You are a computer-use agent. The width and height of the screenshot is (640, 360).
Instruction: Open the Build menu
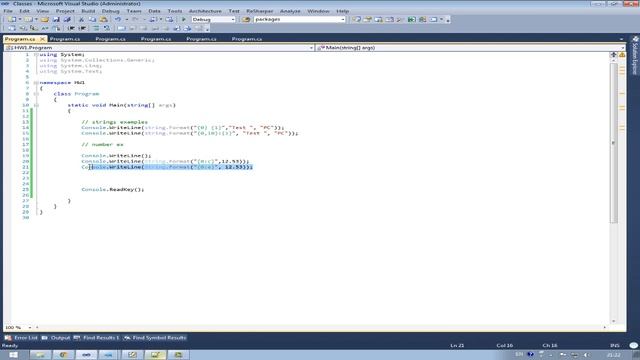coord(88,11)
